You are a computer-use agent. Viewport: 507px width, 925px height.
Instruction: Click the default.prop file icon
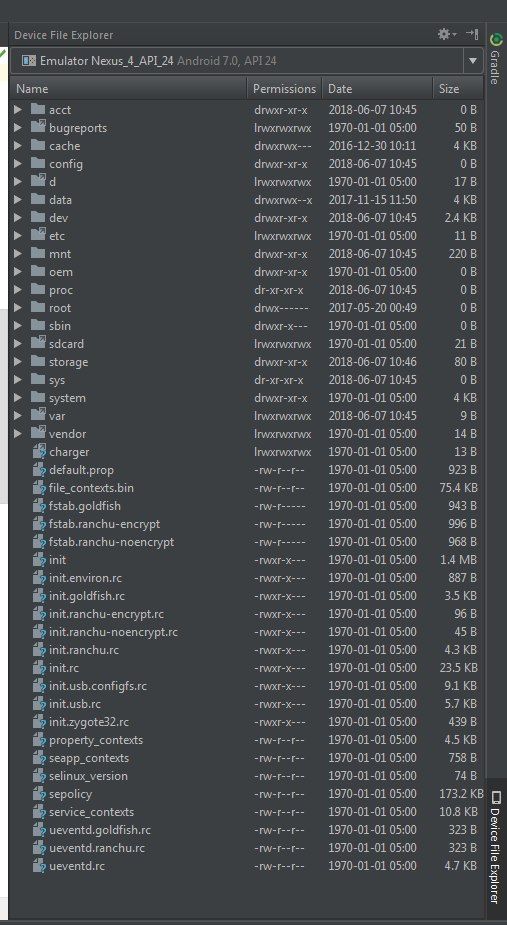click(x=39, y=470)
